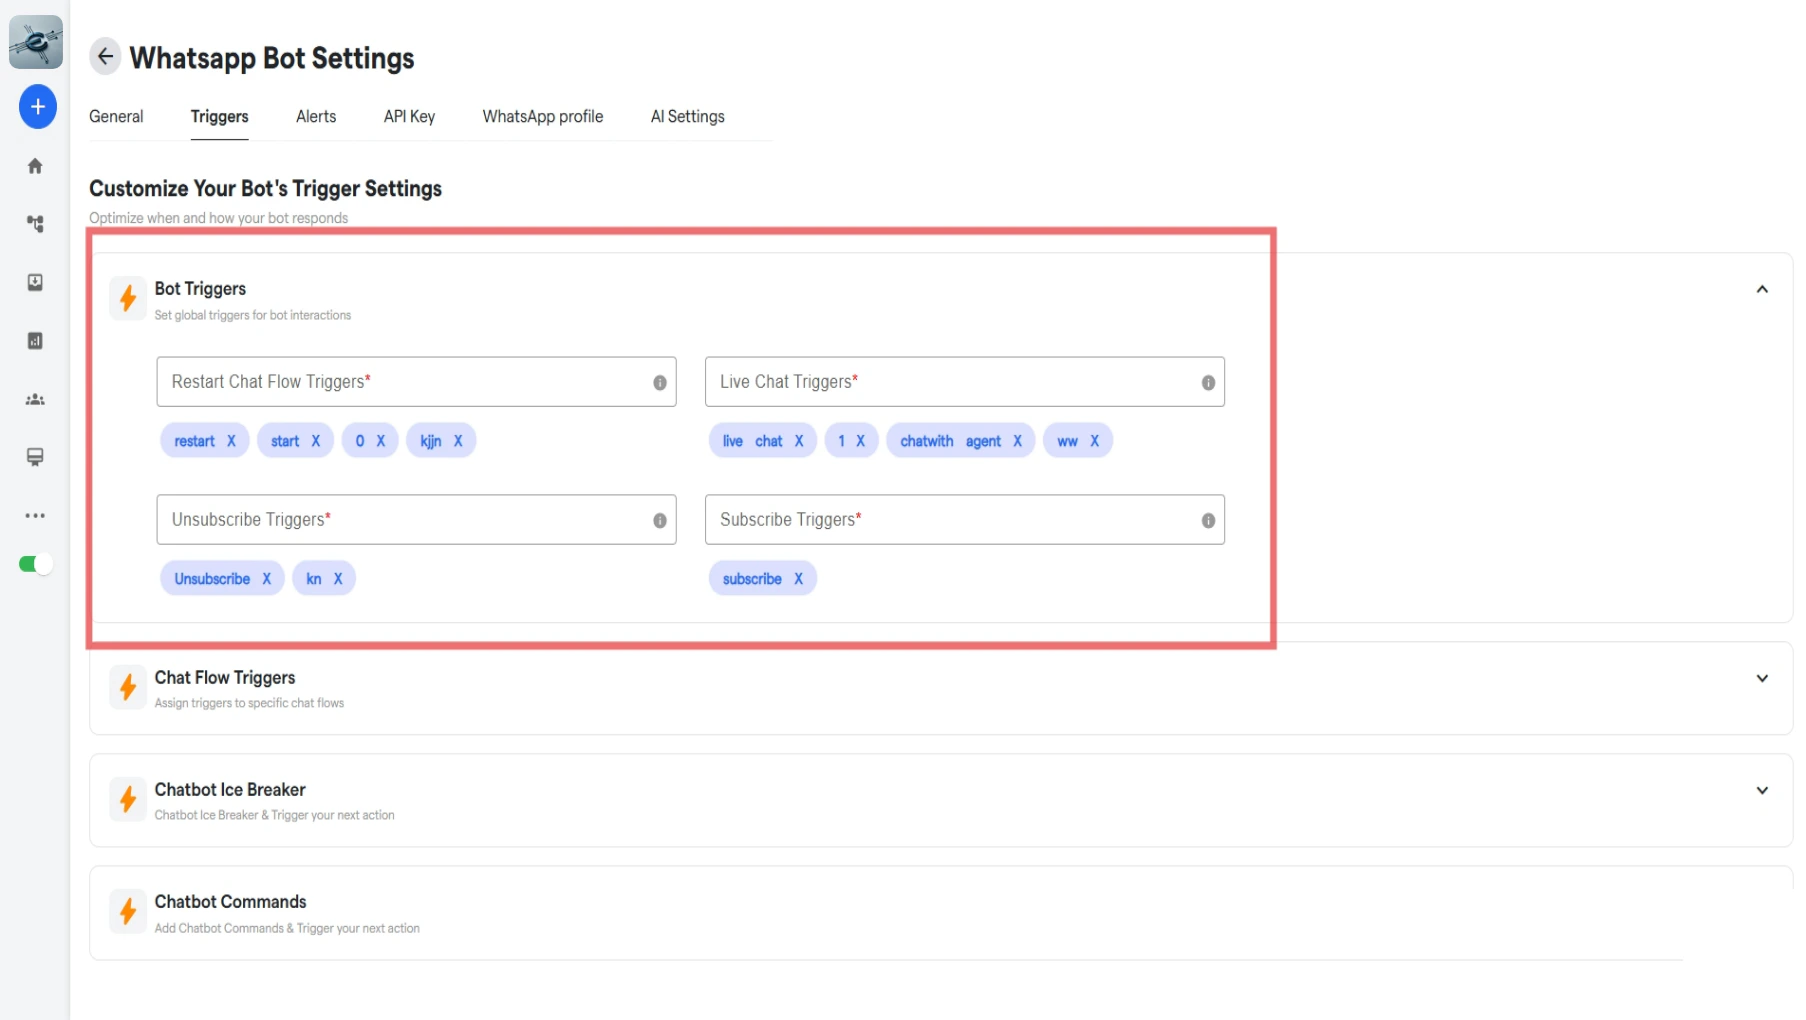This screenshot has height=1020, width=1806.
Task: Remove the 'start' trigger tag
Action: click(315, 441)
